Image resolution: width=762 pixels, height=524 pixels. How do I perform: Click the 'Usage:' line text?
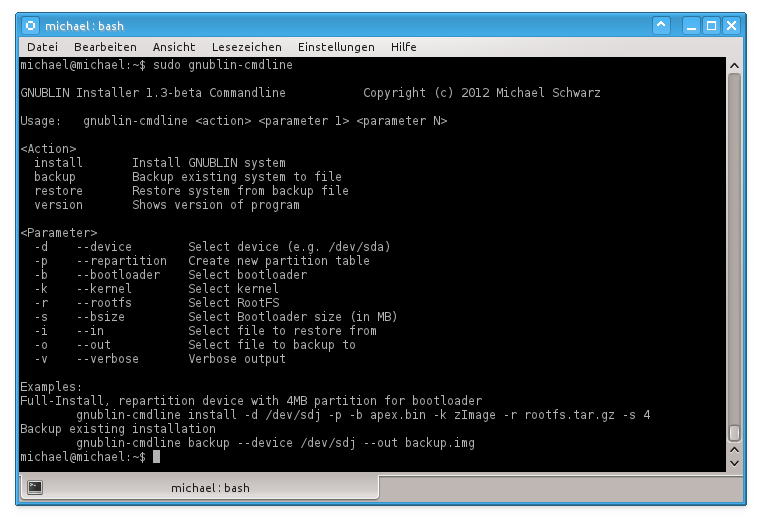(x=233, y=121)
